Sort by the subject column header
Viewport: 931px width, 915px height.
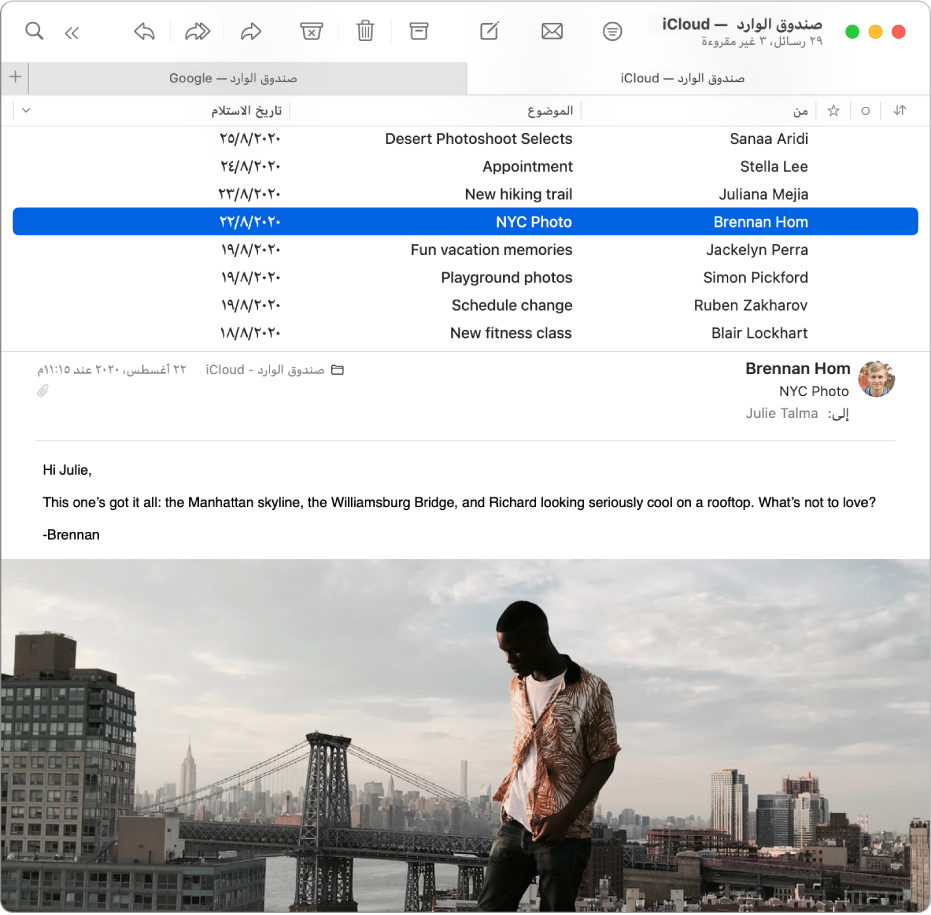[550, 111]
